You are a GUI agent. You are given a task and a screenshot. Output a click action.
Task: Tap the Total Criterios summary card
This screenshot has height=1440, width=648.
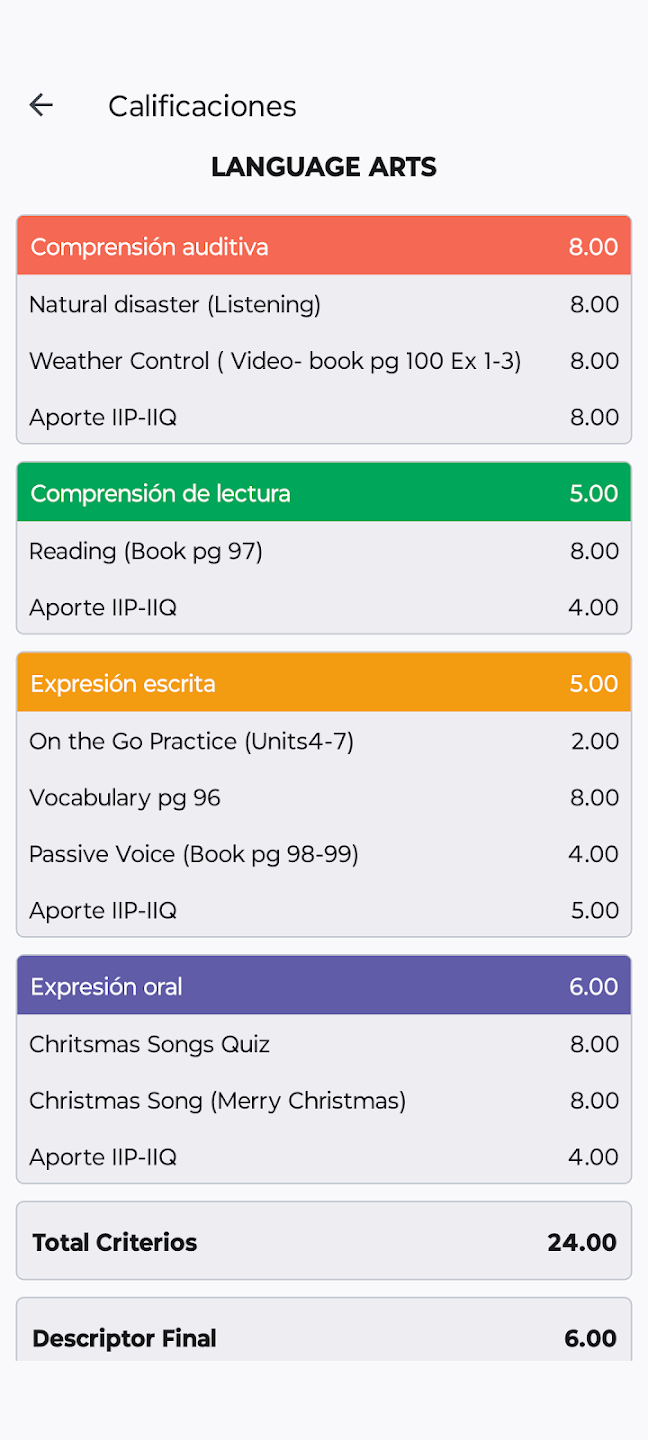pos(324,1241)
